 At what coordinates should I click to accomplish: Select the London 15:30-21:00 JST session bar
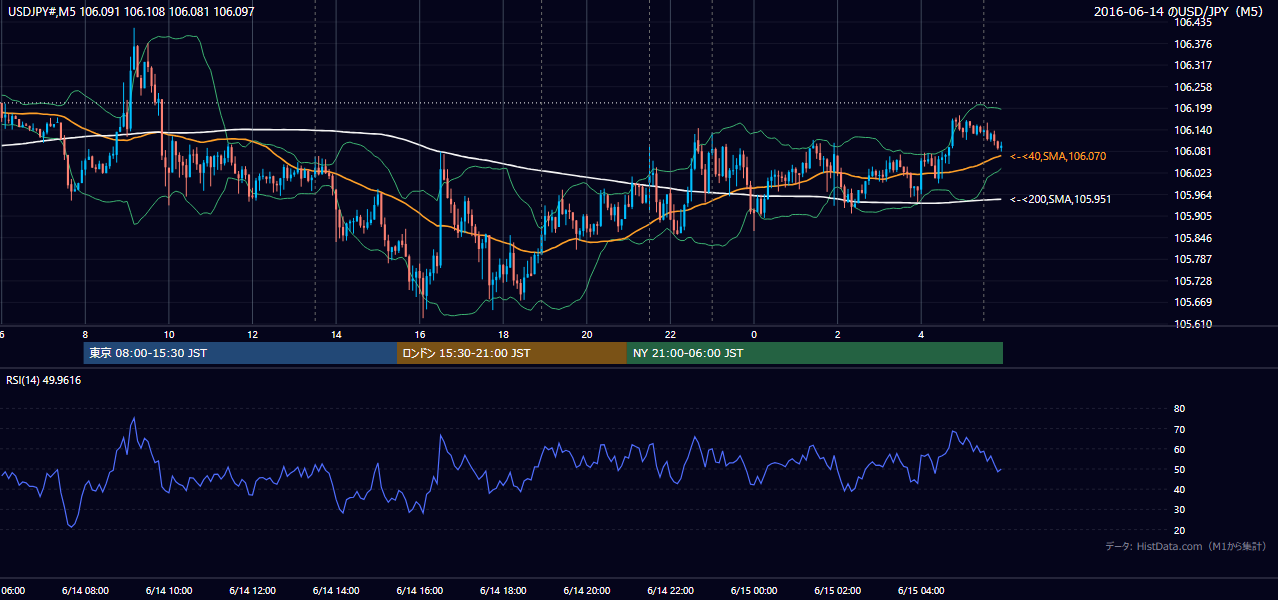[x=512, y=353]
